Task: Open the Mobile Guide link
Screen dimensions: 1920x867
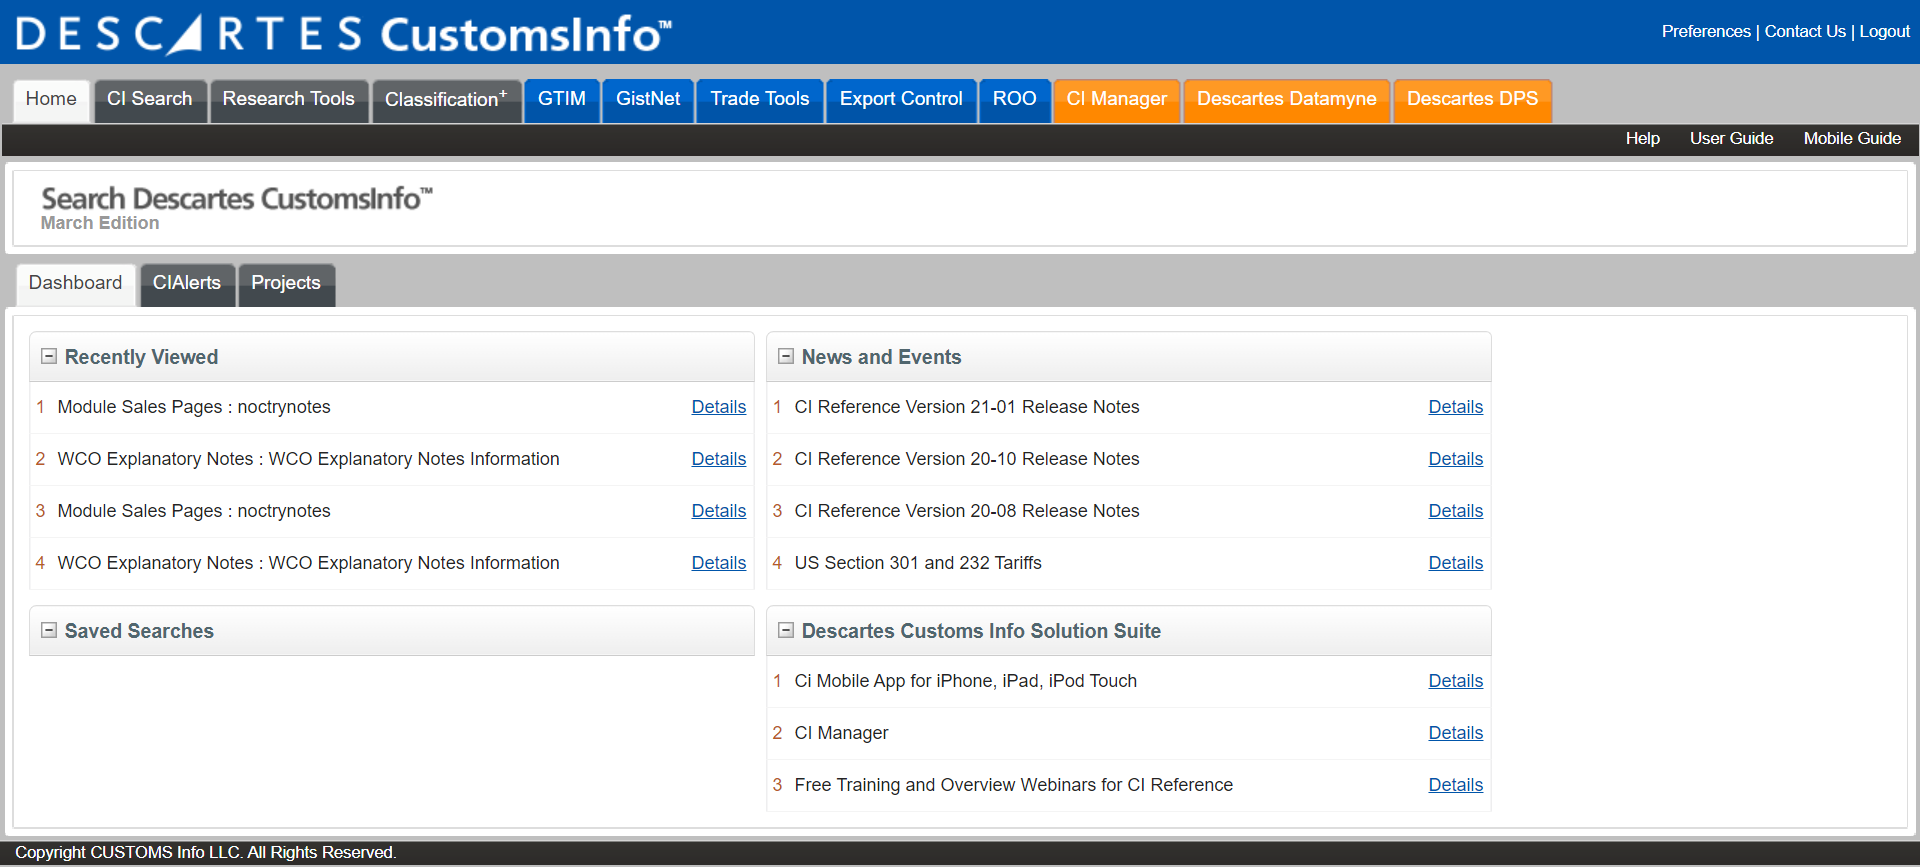Action: (1853, 138)
